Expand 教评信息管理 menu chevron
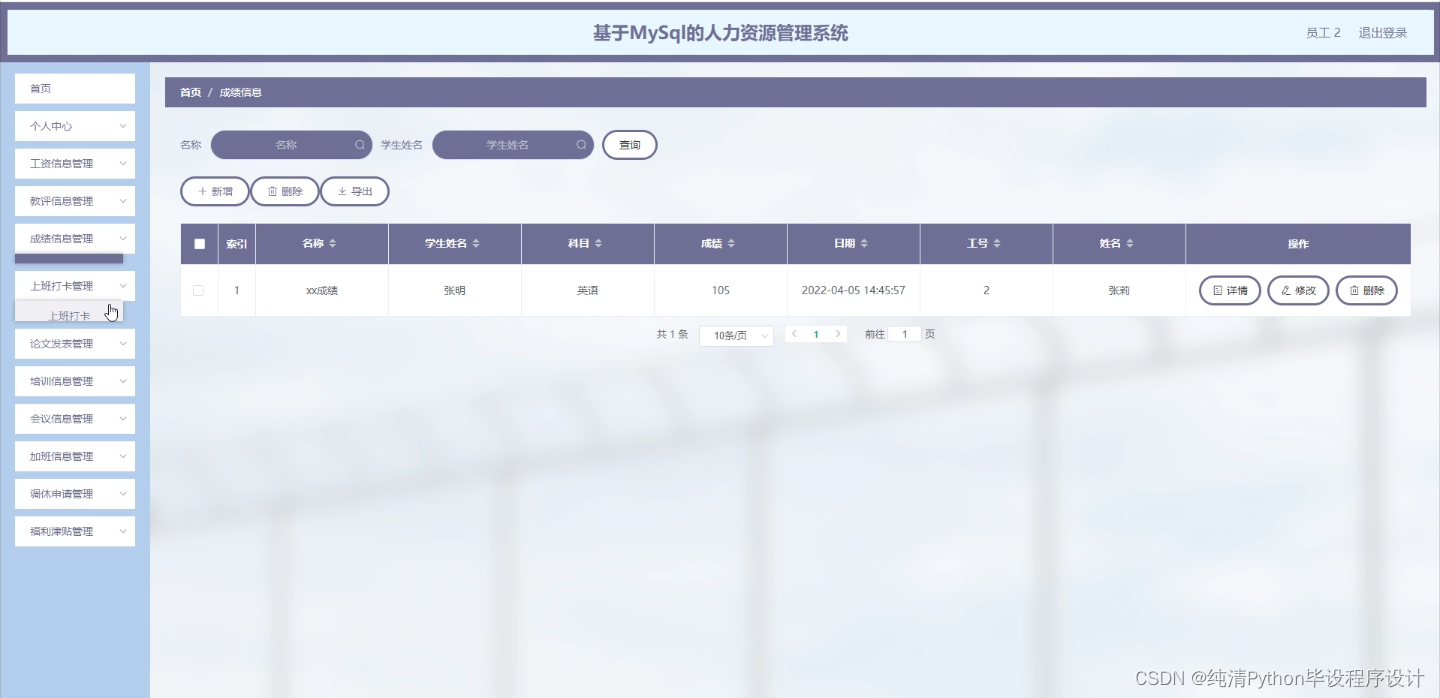The width and height of the screenshot is (1440, 698). coord(123,201)
